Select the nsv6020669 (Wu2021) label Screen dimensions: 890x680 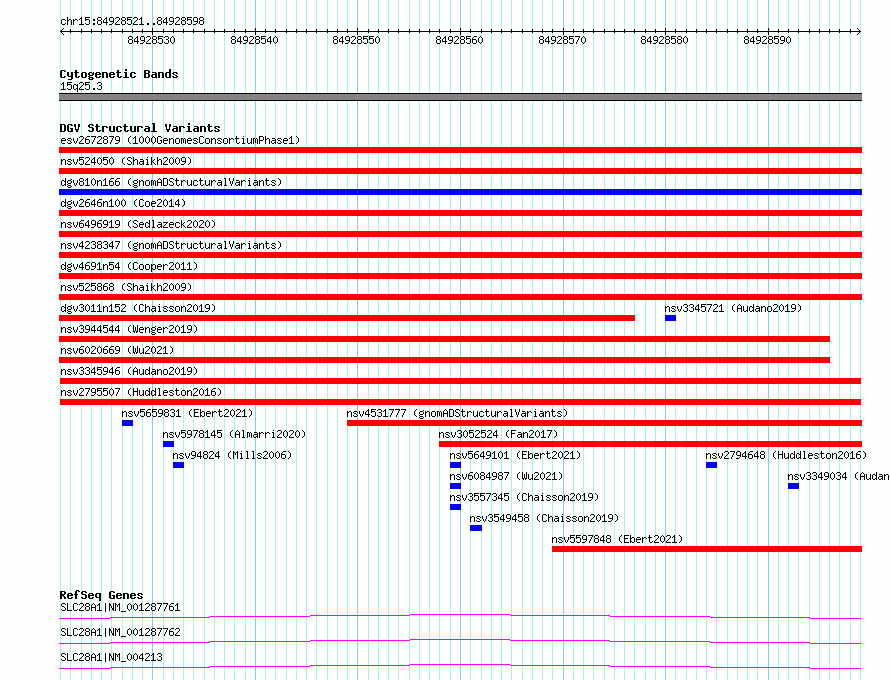click(117, 350)
